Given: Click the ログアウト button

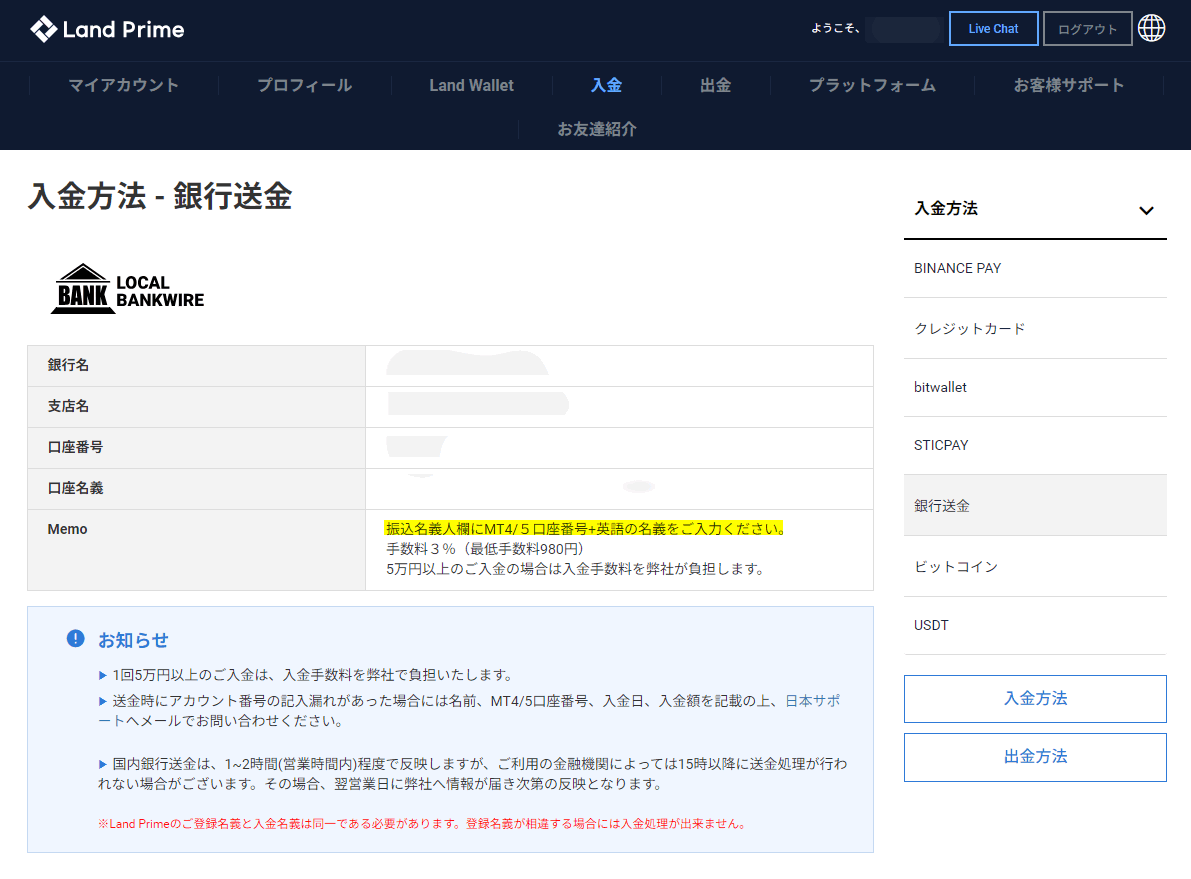Looking at the screenshot, I should click(x=1087, y=29).
